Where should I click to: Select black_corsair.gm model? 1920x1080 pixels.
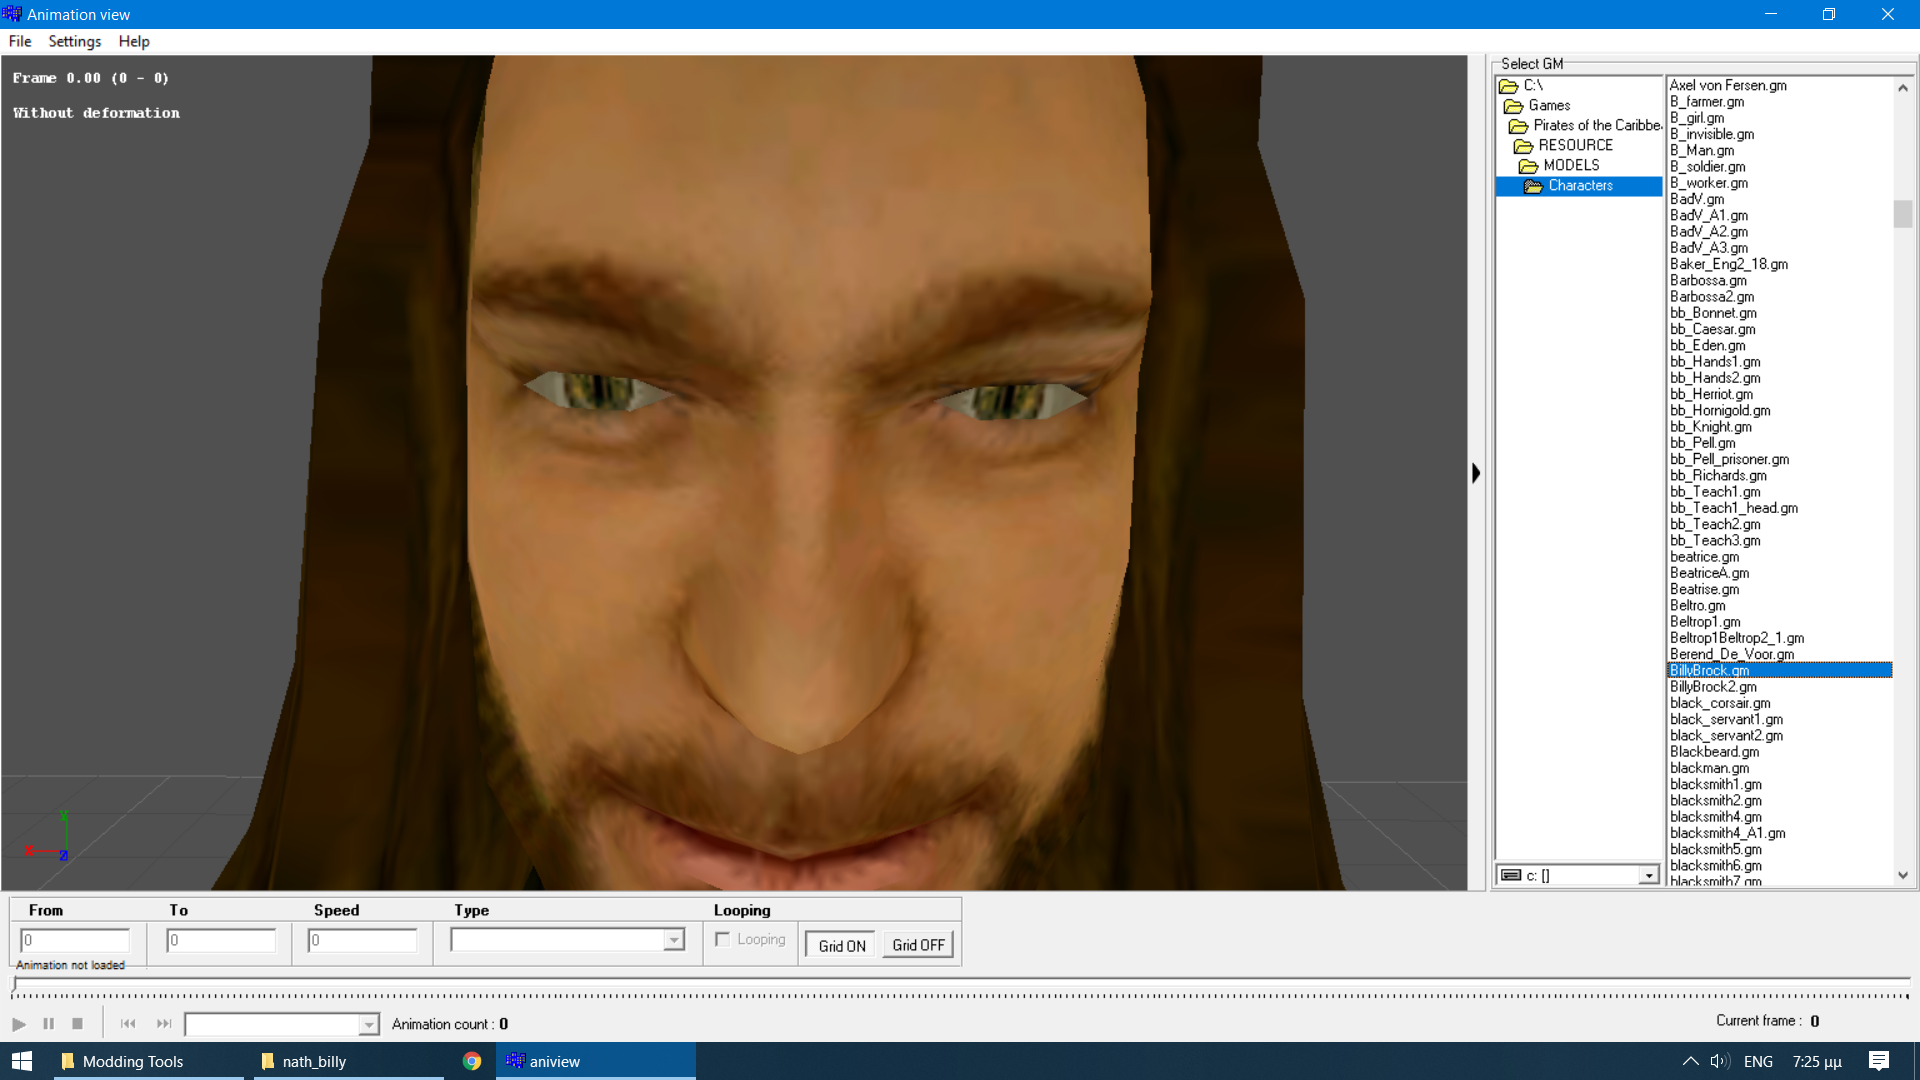tap(1720, 703)
